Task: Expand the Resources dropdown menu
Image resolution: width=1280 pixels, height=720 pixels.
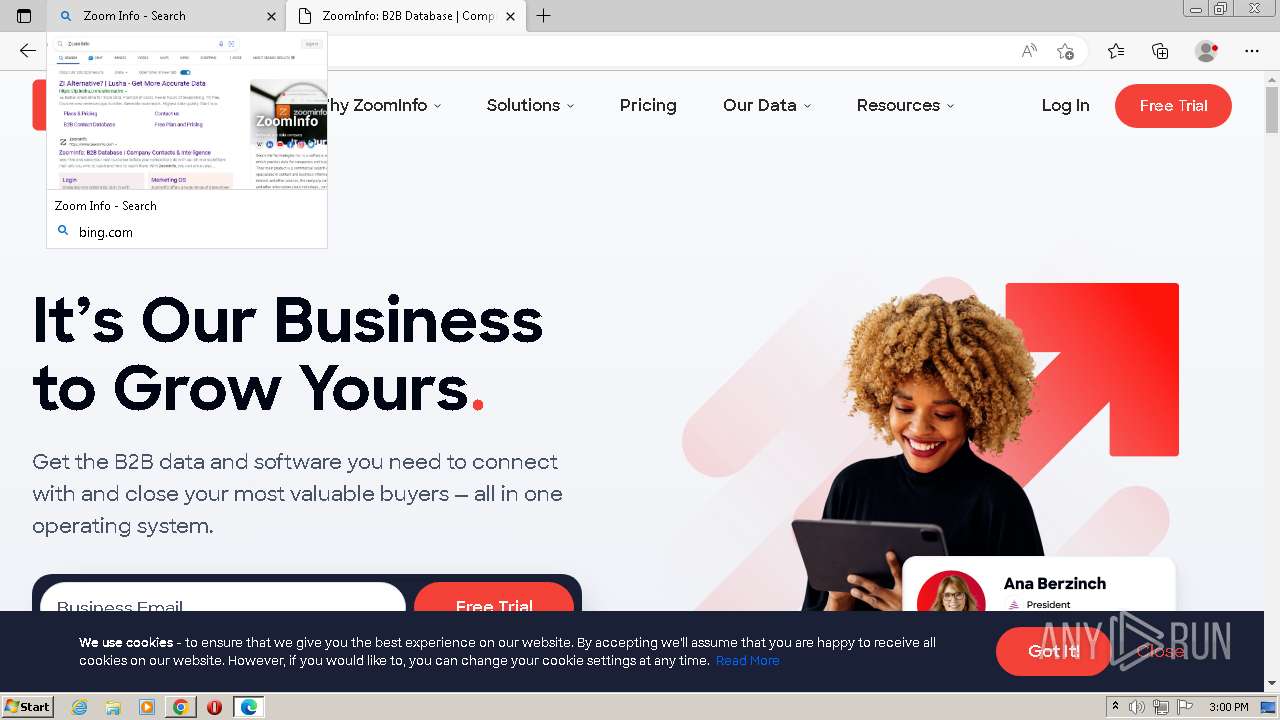Action: point(905,105)
